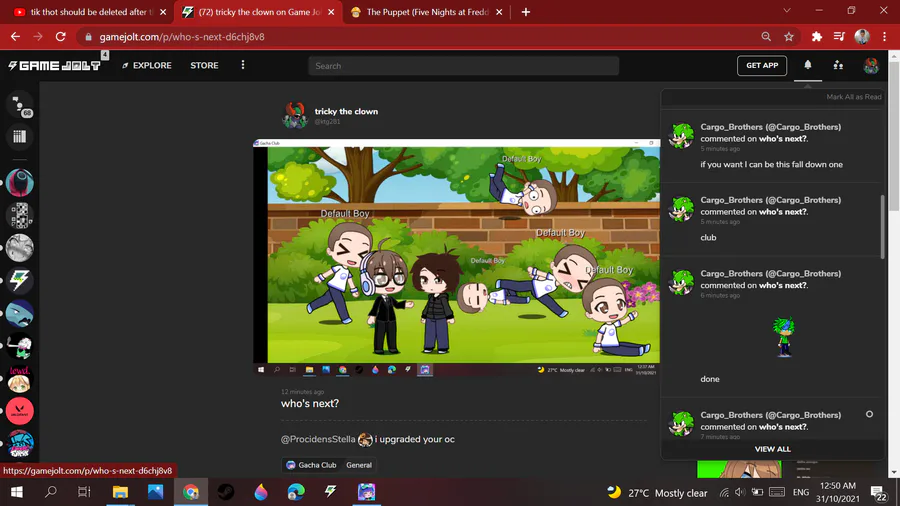Image resolution: width=900 pixels, height=506 pixels.
Task: Open tricky the clown profile name
Action: (346, 111)
